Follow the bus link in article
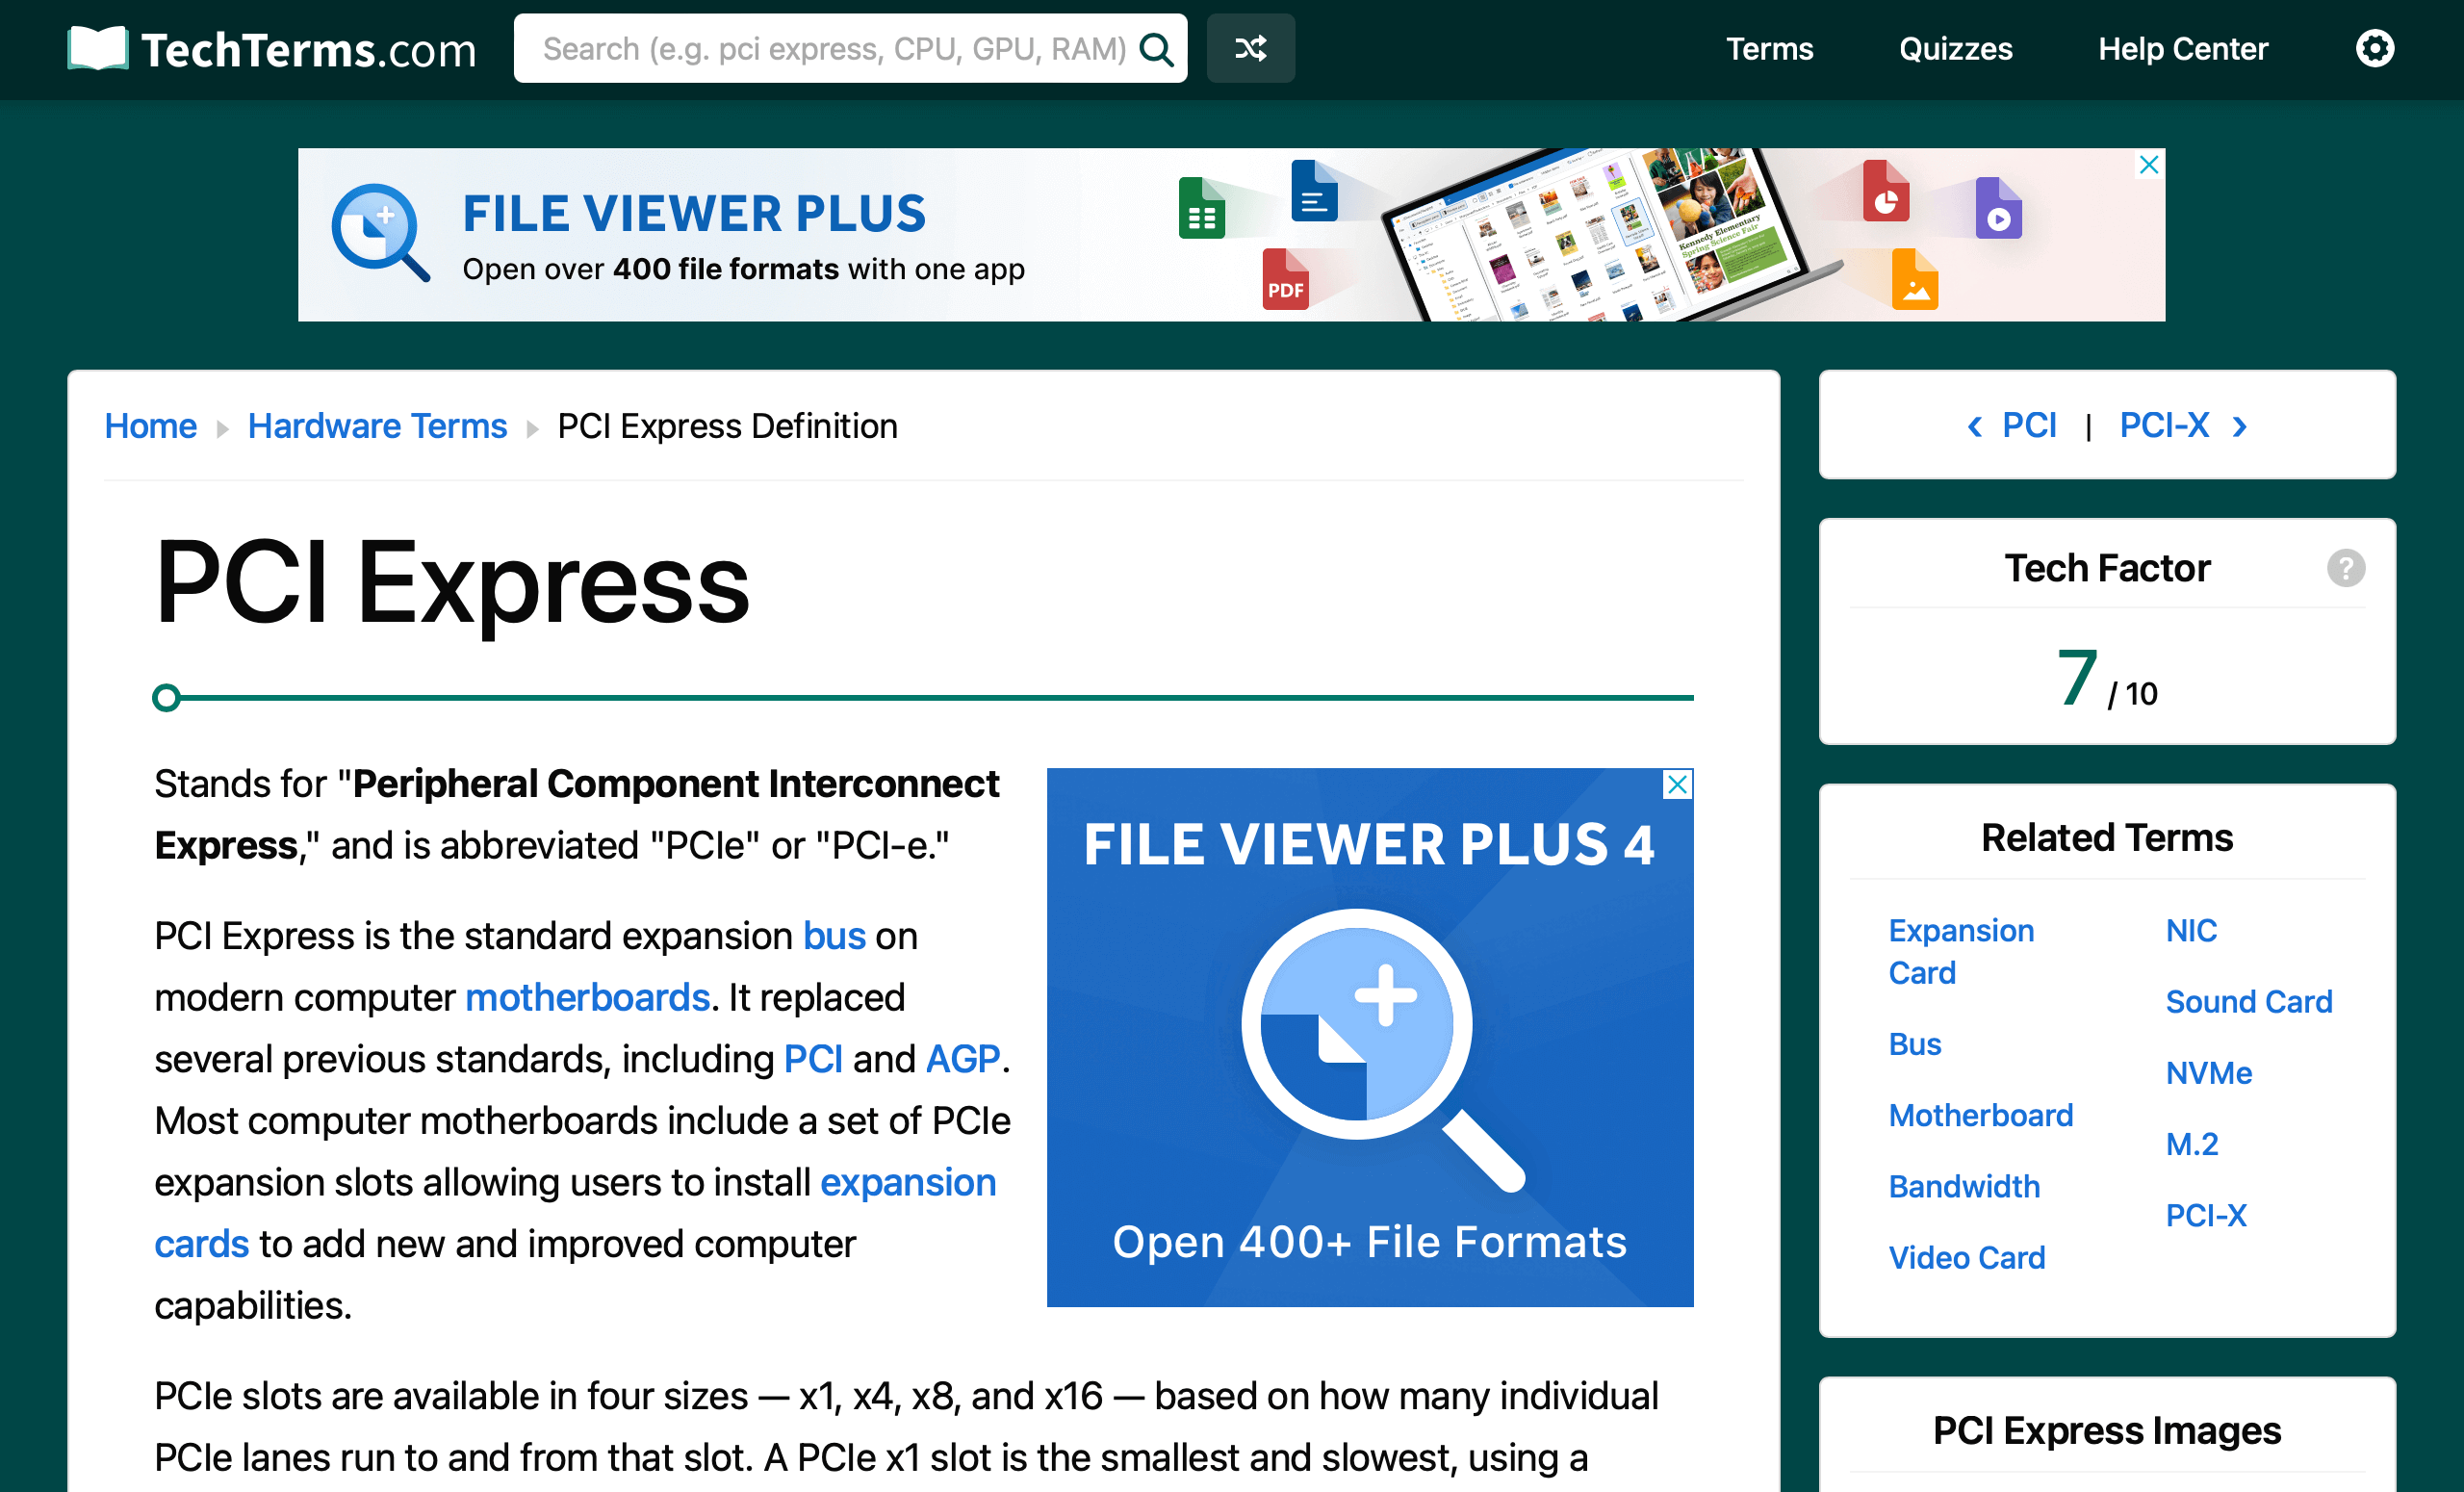 tap(834, 936)
